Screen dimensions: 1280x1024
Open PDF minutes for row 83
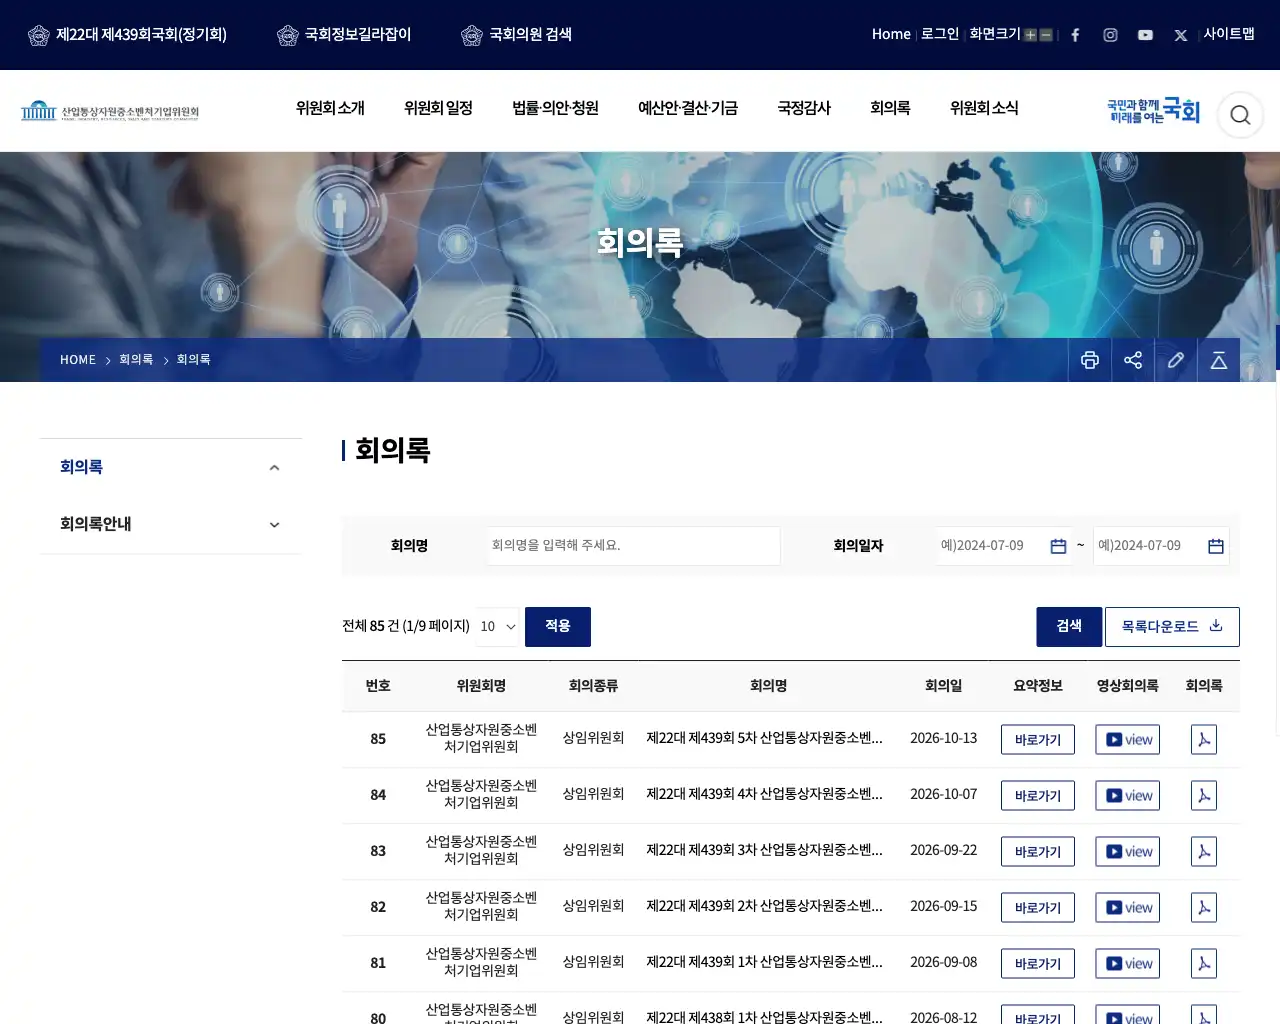pos(1204,852)
